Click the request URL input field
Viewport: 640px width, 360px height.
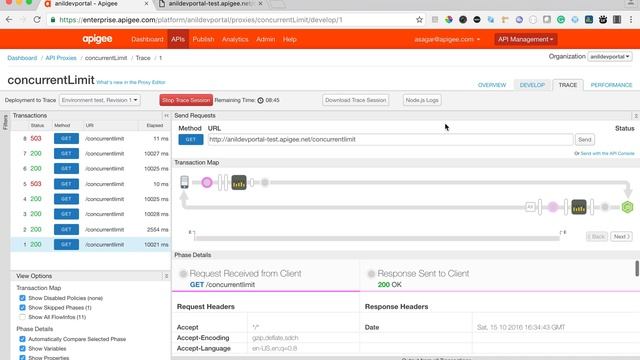390,140
